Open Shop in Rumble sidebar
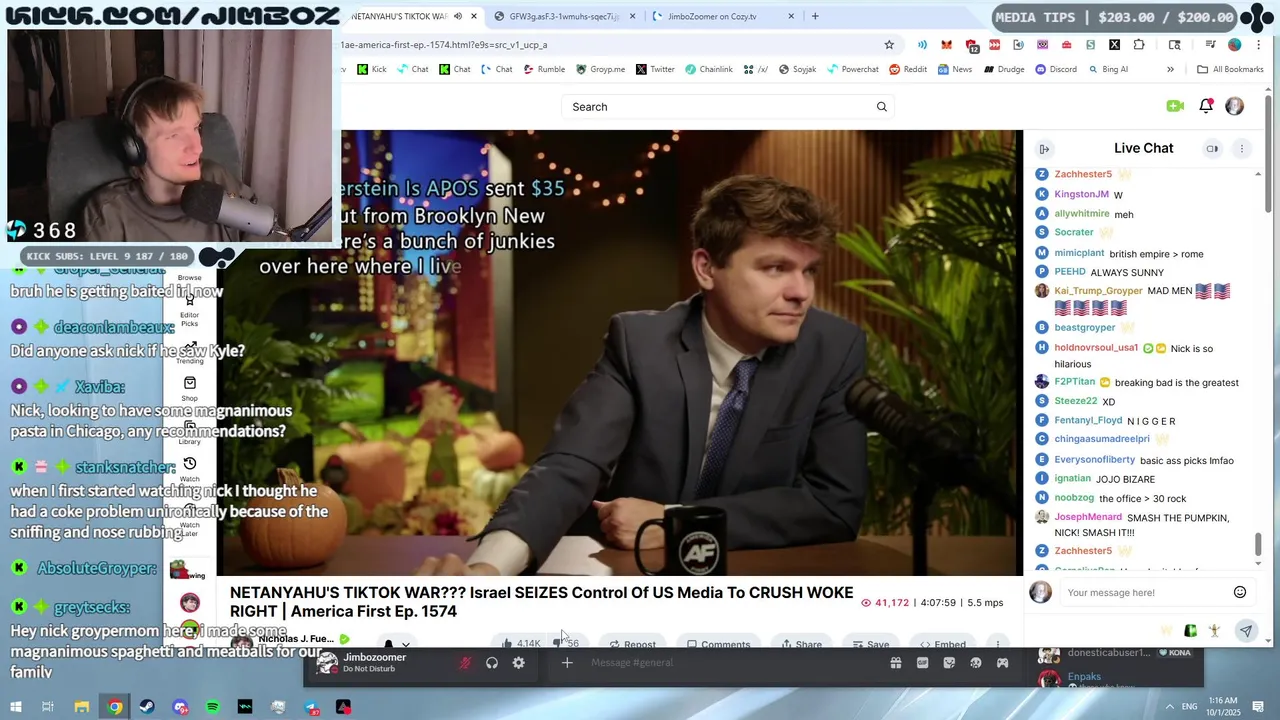1280x720 pixels. (x=189, y=388)
